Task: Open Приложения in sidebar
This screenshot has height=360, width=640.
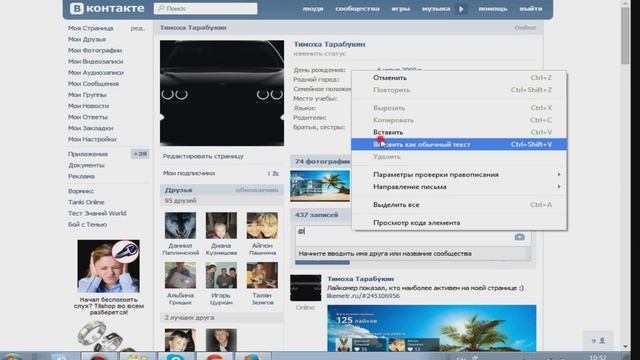Action: tap(88, 154)
